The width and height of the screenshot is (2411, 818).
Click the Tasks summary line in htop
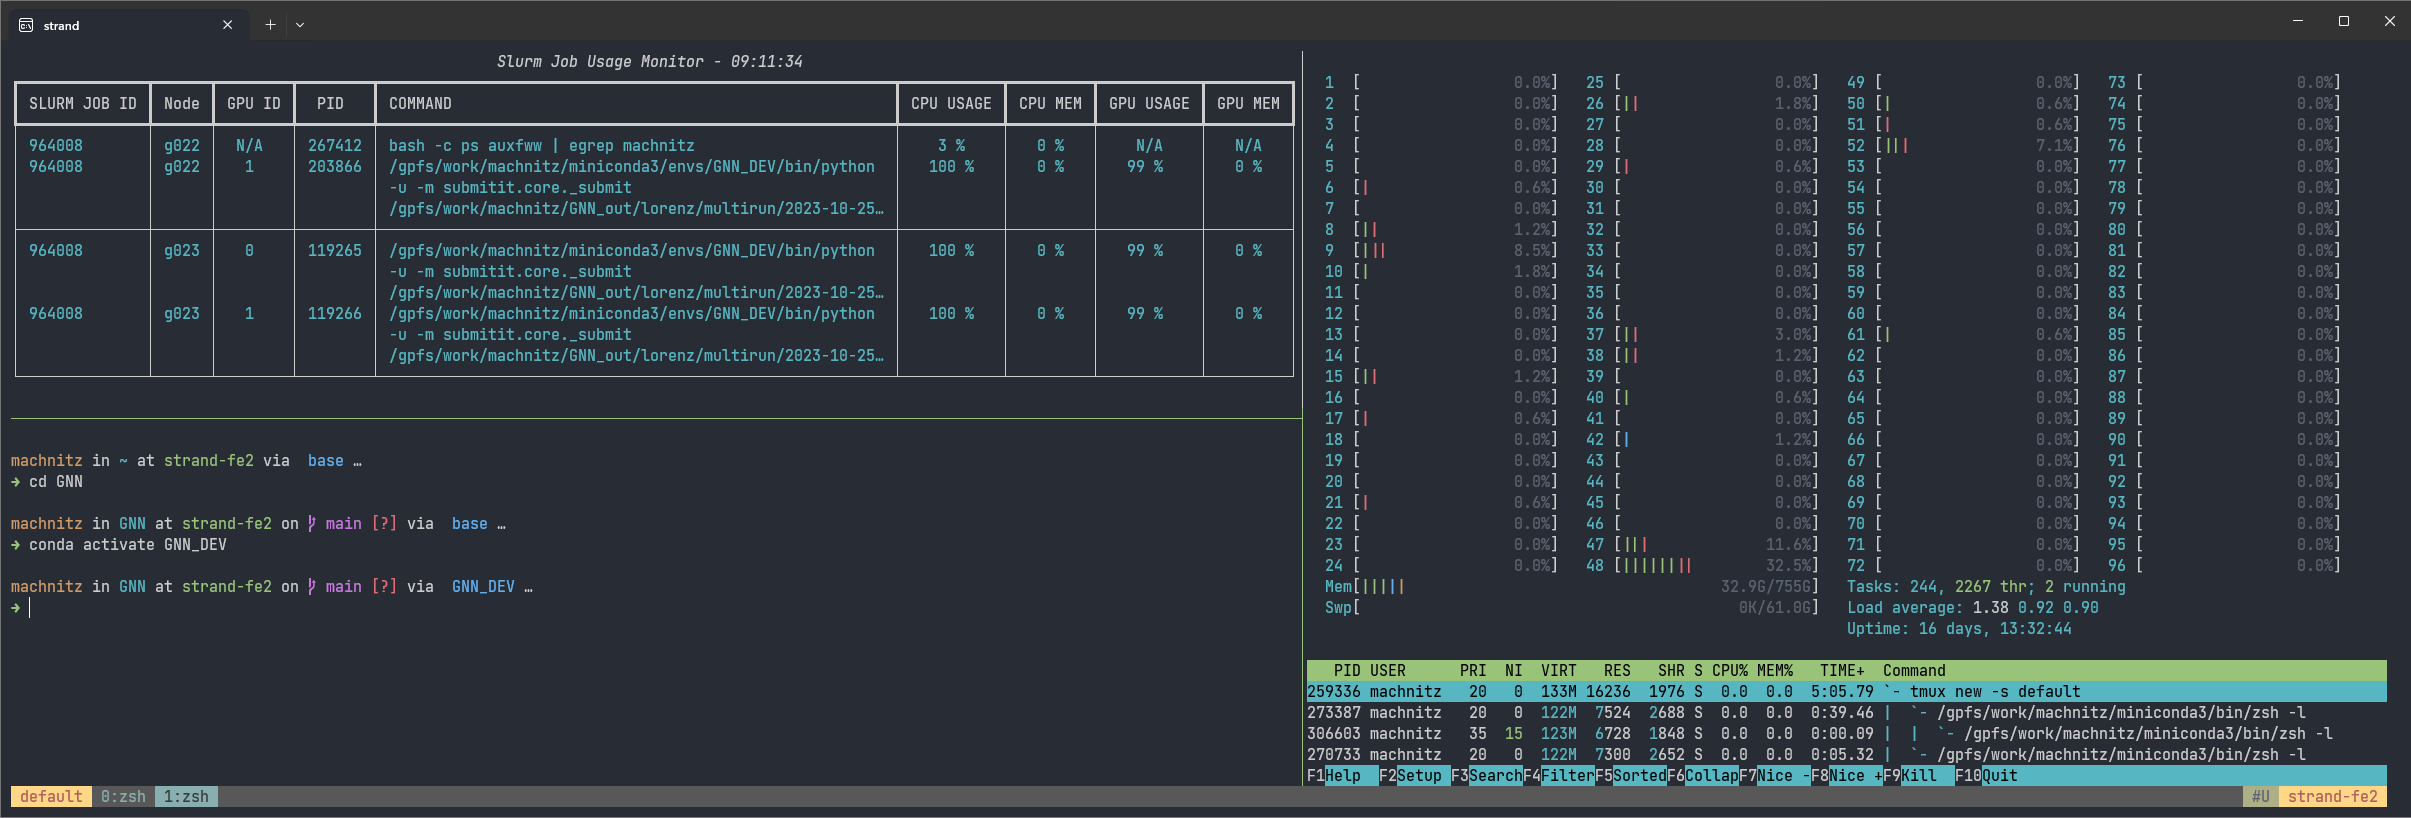[x=1986, y=587]
